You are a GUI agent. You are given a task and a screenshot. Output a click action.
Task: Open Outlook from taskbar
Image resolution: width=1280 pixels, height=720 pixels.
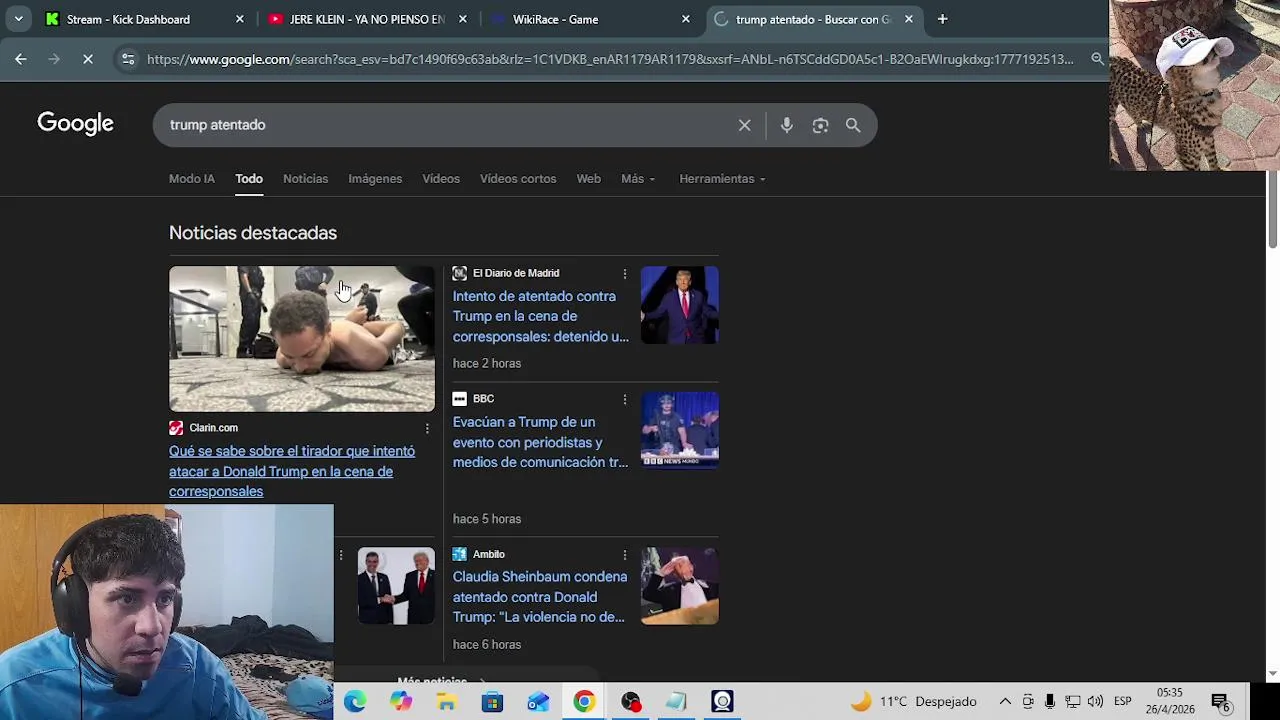(538, 702)
